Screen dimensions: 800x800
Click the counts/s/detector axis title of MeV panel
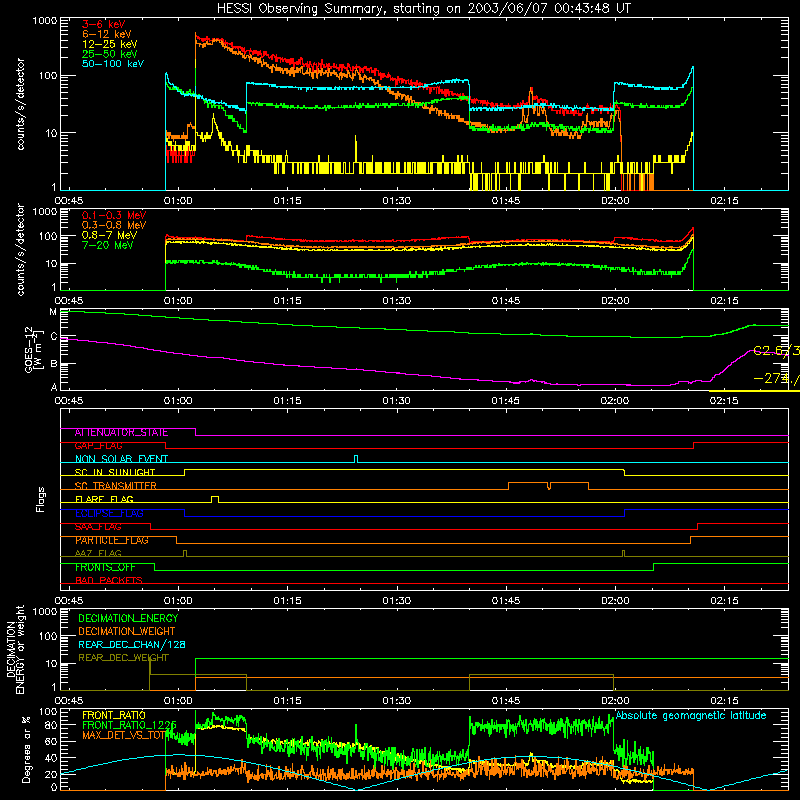[20, 249]
